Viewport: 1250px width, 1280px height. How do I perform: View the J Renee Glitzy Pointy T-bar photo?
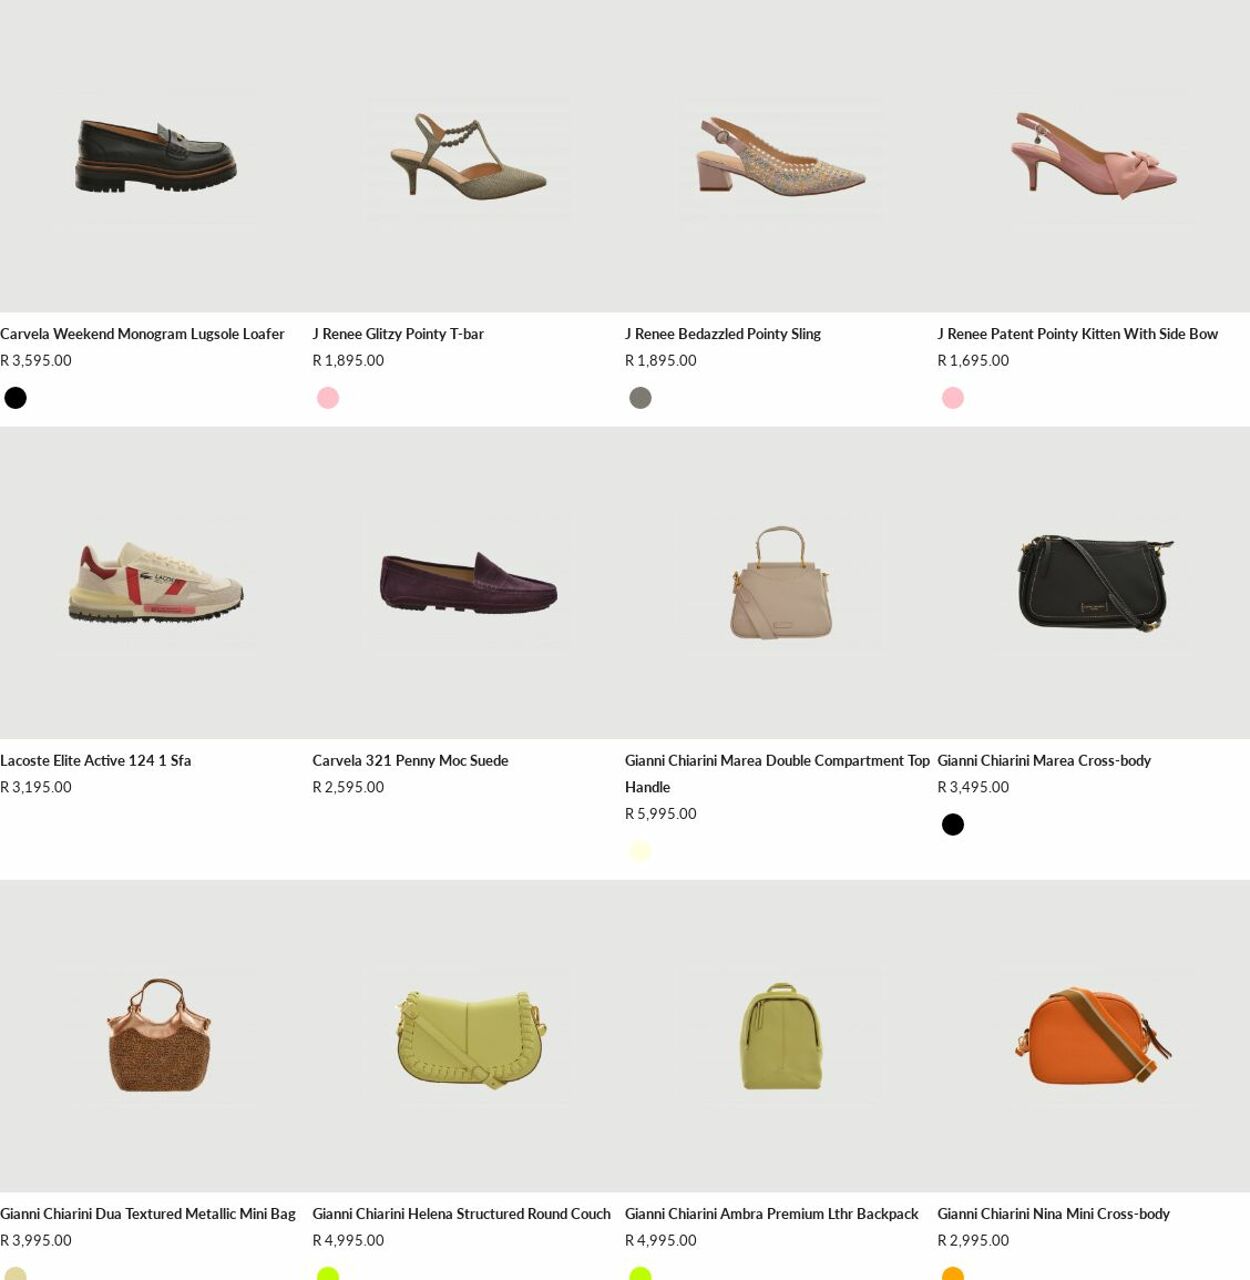468,156
